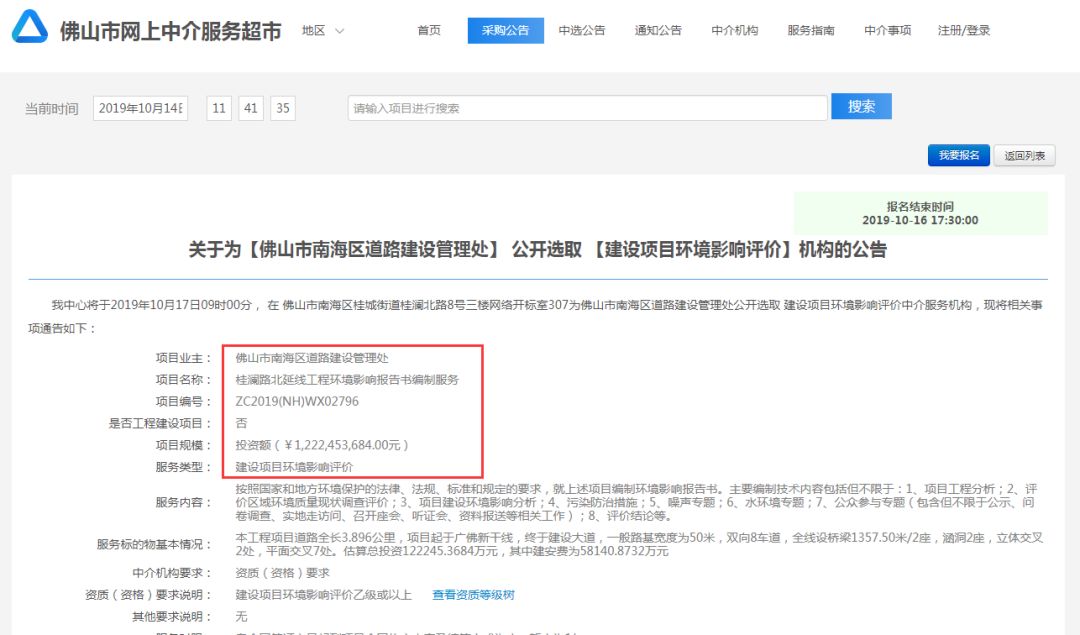The image size is (1080, 635).
Task: Click the deadline 2019-10-16 17:30:00
Action: tap(920, 220)
